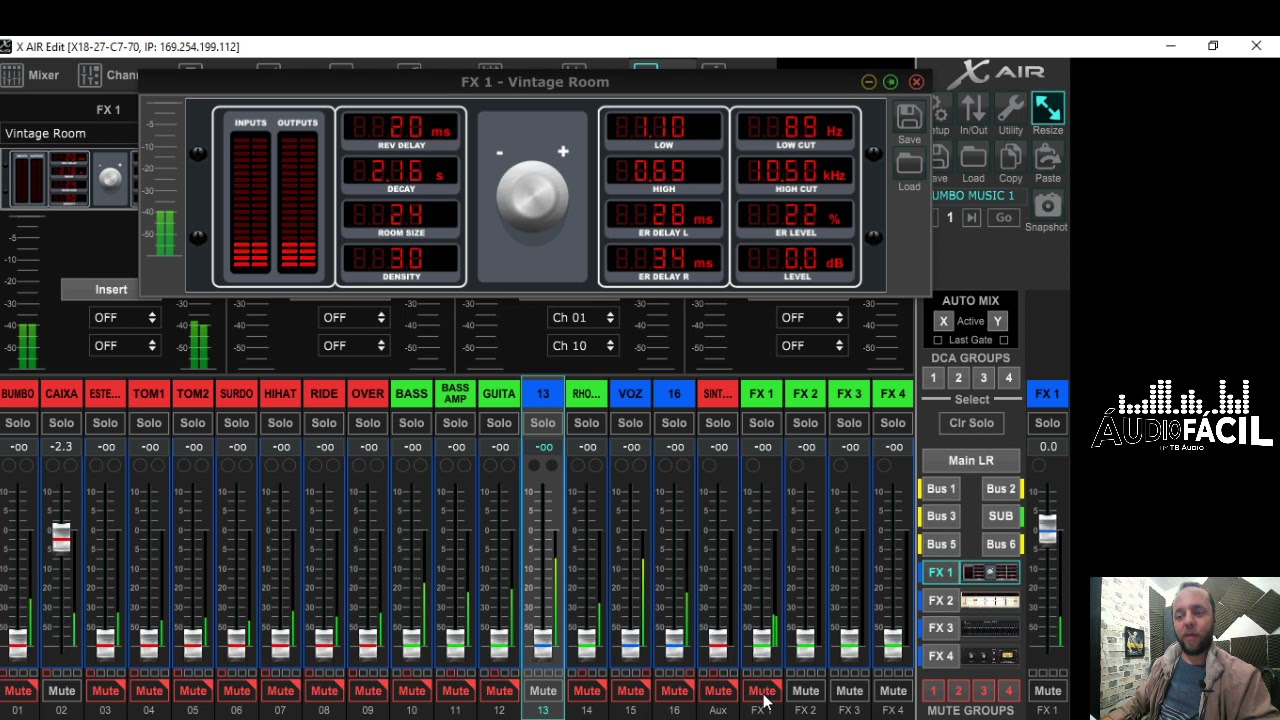1280x720 pixels.
Task: Open the In/Out routing icon
Action: click(973, 108)
